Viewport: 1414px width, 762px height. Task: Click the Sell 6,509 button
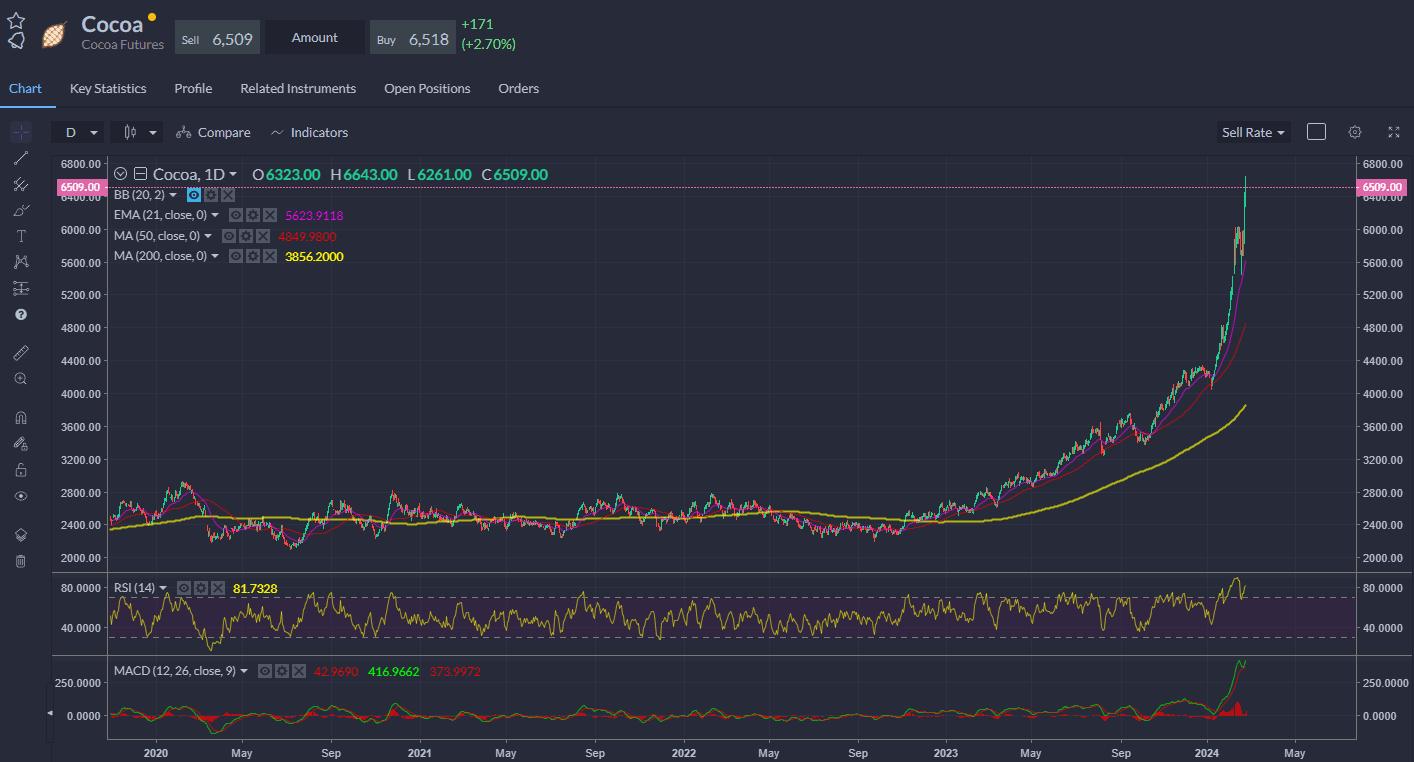pos(219,38)
